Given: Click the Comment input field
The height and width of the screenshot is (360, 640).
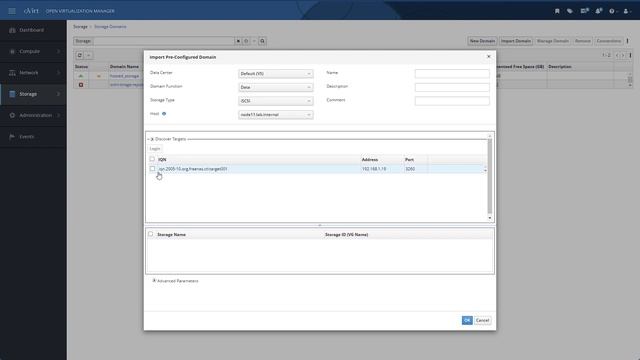Looking at the screenshot, I should (x=452, y=101).
